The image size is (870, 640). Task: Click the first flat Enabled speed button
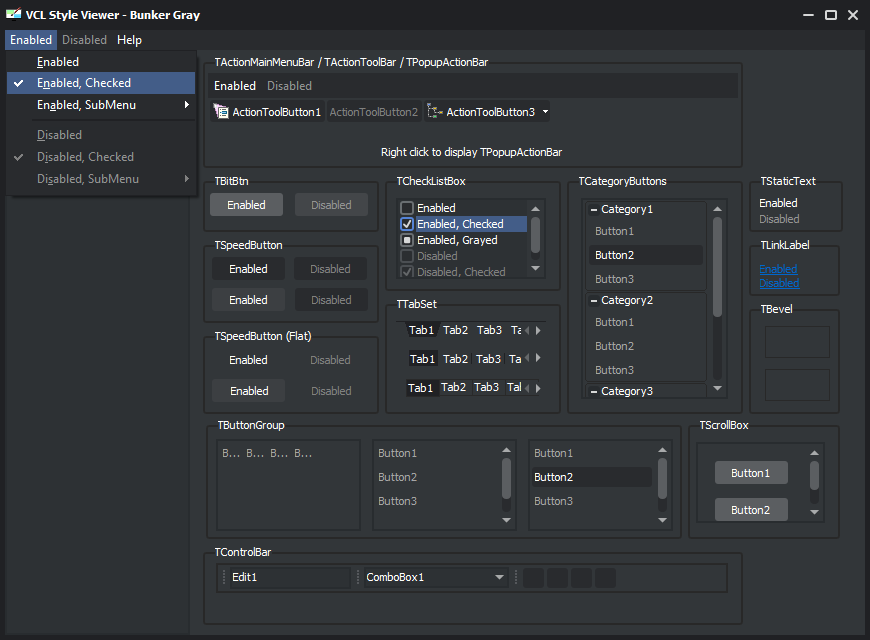249,360
